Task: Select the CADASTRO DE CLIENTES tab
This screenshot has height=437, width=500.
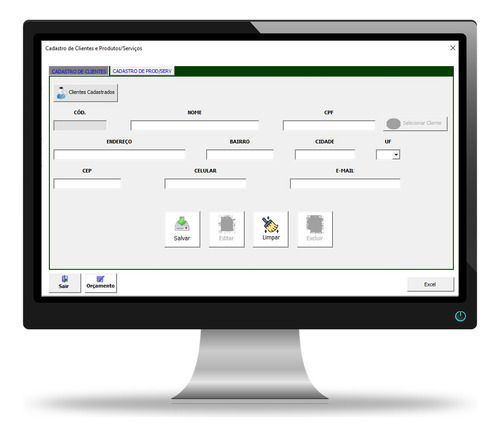Action: click(x=79, y=71)
